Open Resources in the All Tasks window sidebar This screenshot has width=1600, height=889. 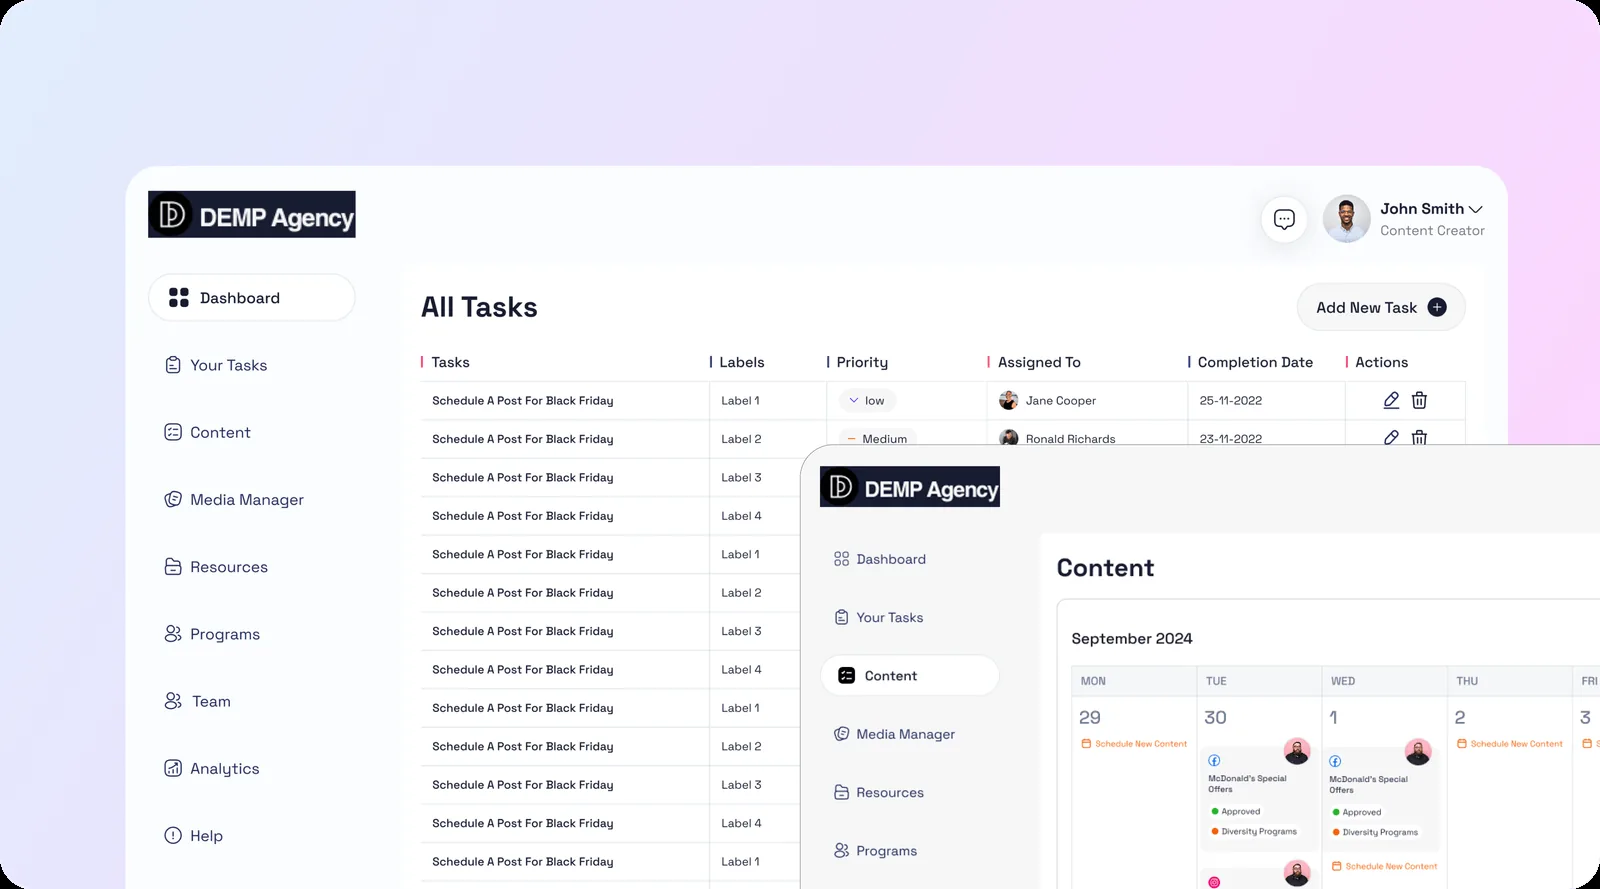pos(216,567)
